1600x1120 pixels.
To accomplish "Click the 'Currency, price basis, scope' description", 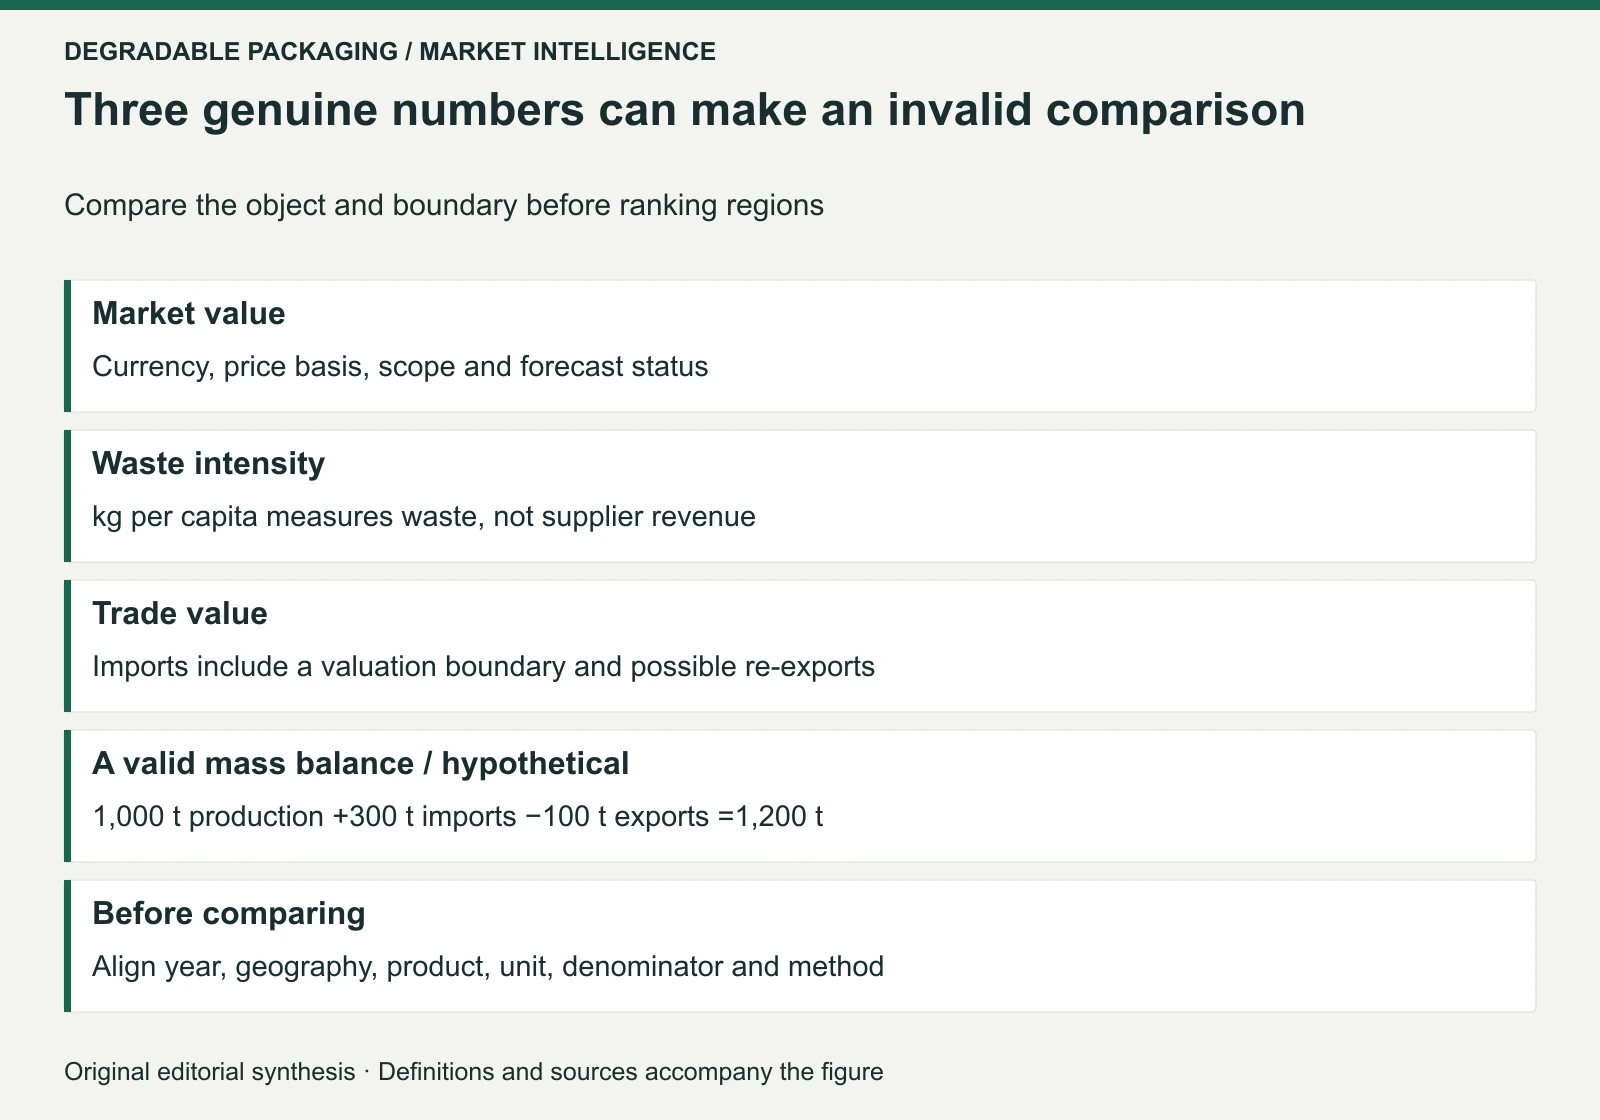I will point(400,367).
